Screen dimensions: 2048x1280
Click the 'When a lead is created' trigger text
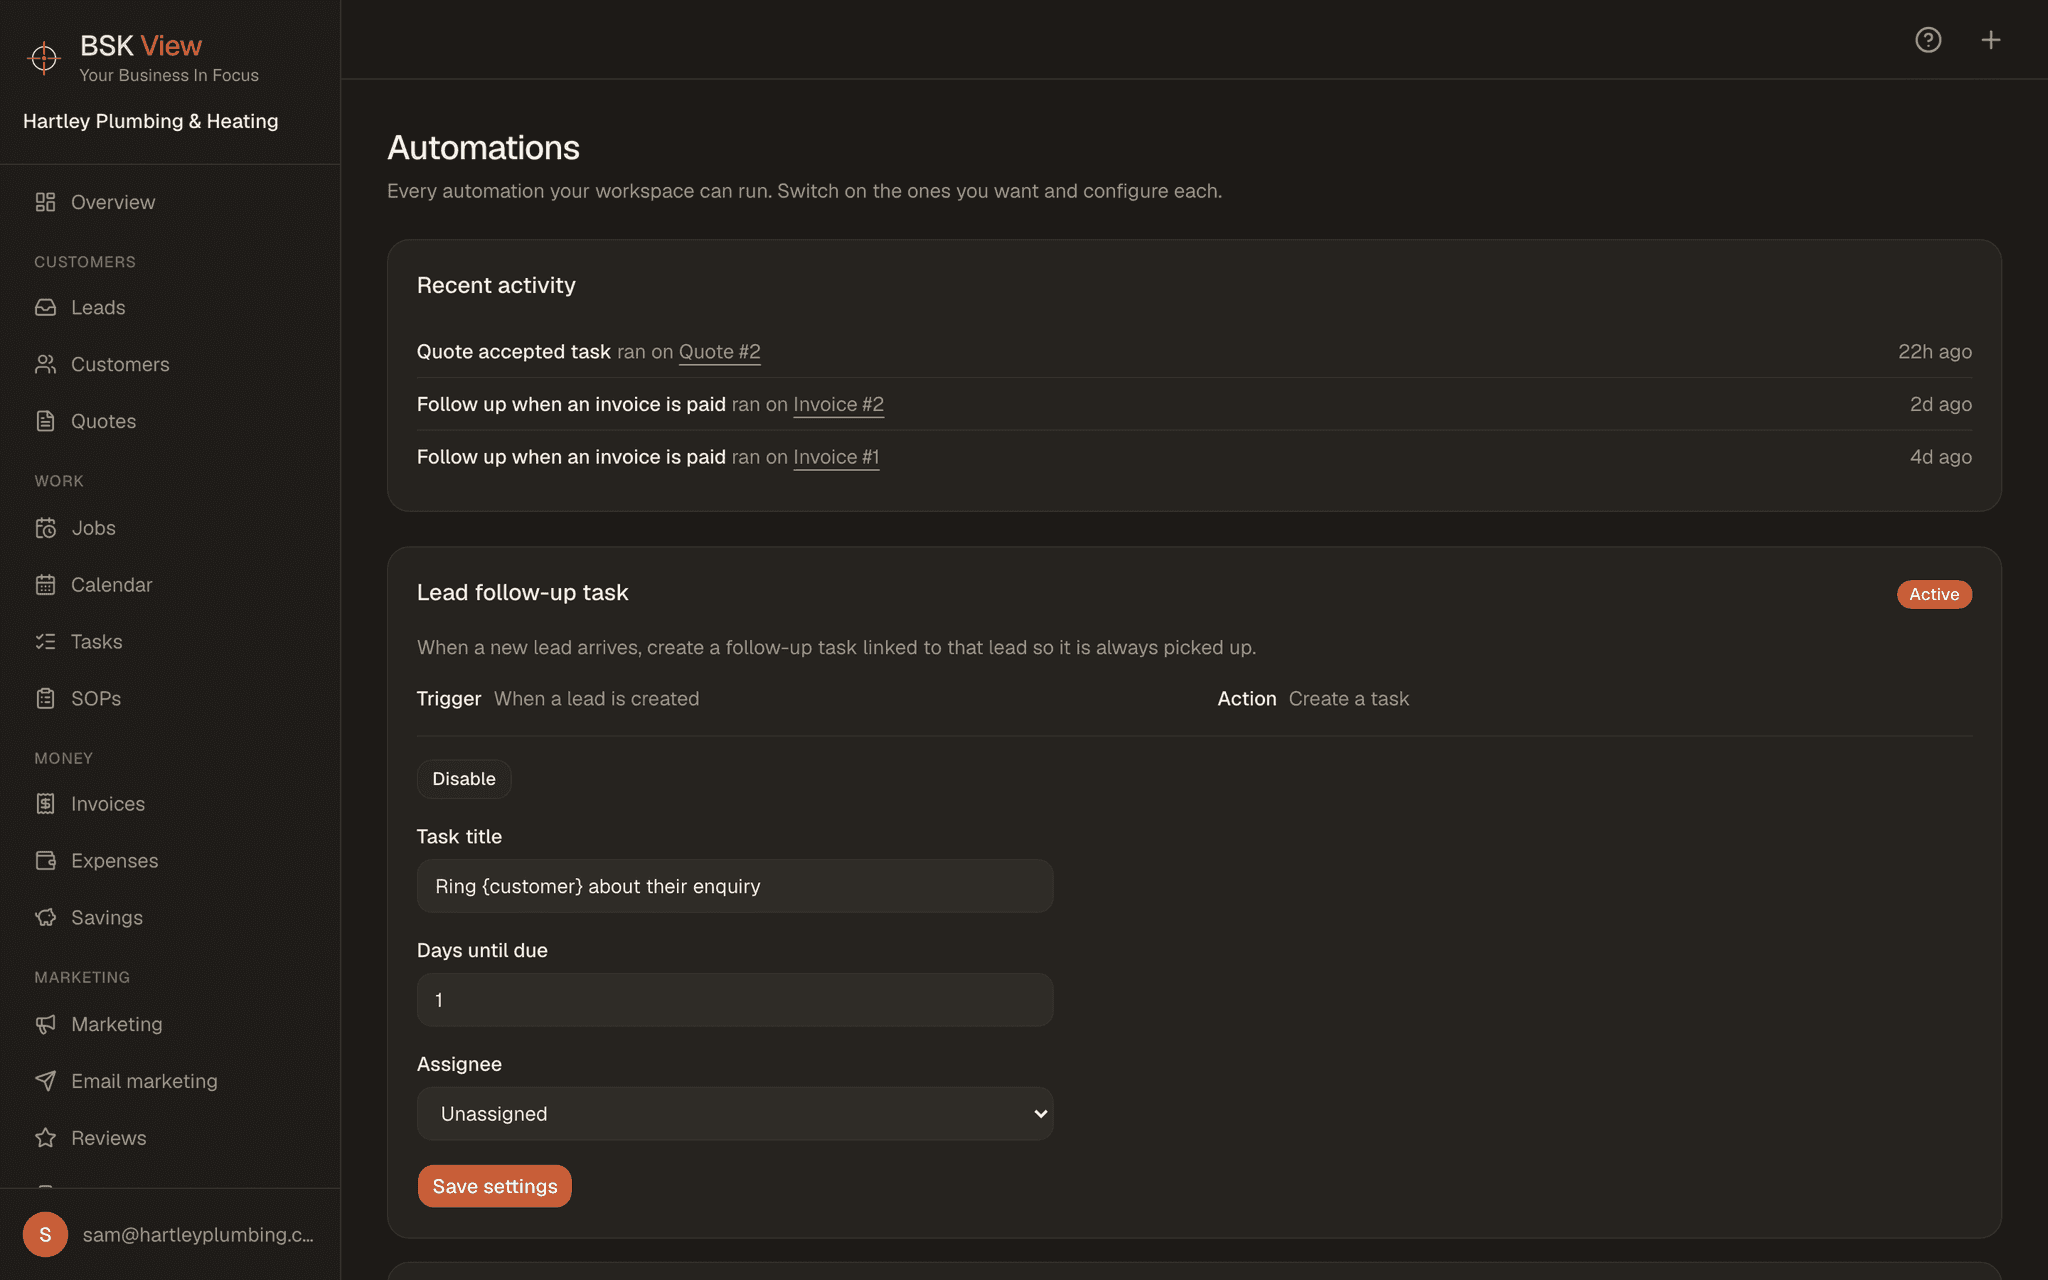pyautogui.click(x=597, y=699)
